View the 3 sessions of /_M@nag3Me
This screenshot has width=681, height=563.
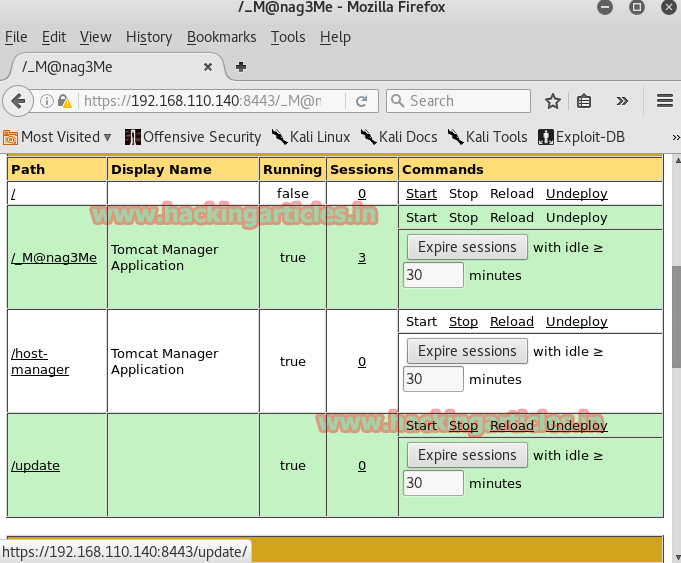[362, 258]
